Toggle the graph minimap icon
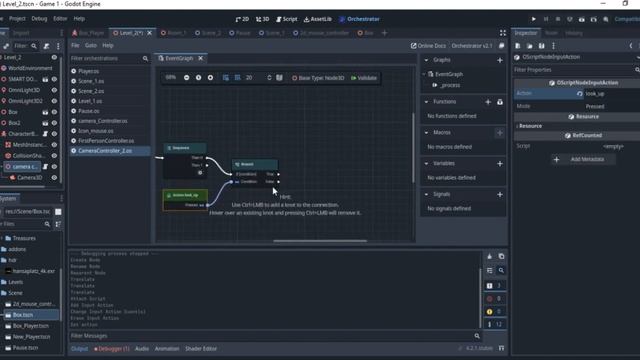The height and width of the screenshot is (360, 640). tap(279, 78)
